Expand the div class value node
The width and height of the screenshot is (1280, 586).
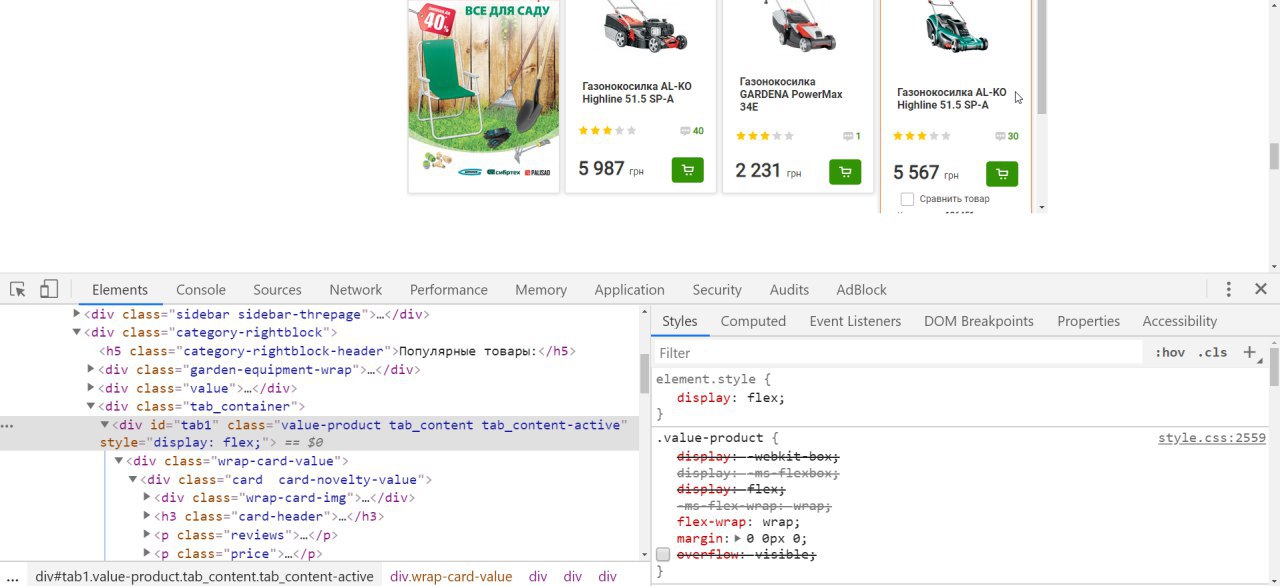[x=92, y=388]
